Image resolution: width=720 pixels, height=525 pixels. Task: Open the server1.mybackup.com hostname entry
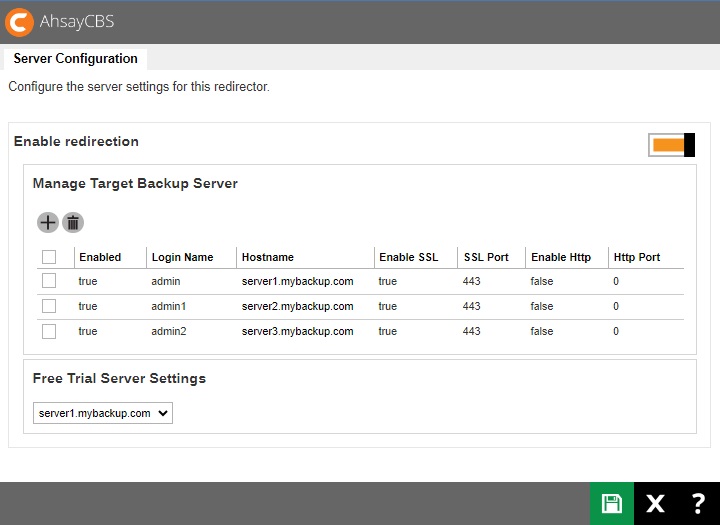click(x=298, y=281)
